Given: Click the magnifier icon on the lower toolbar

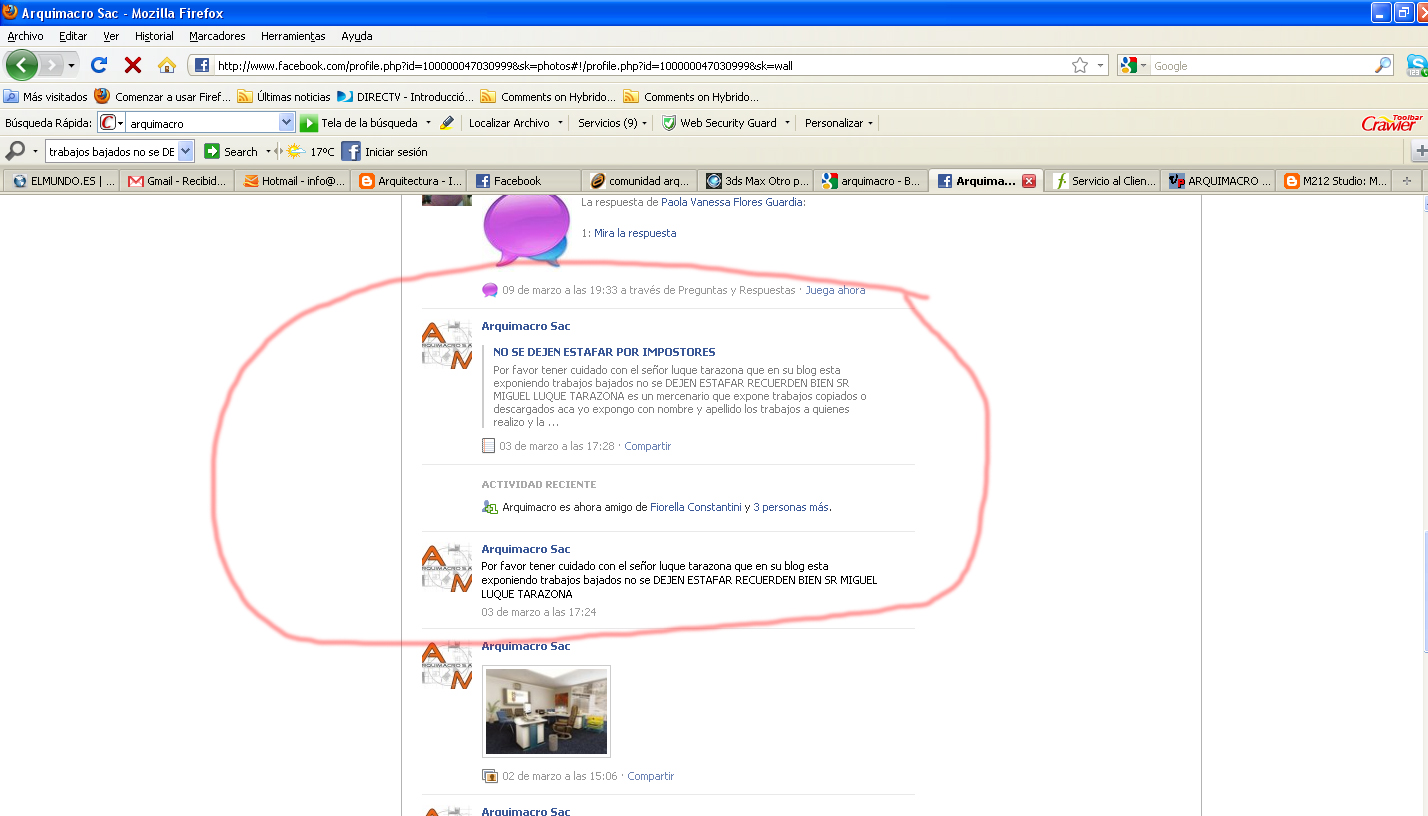Looking at the screenshot, I should pos(15,151).
